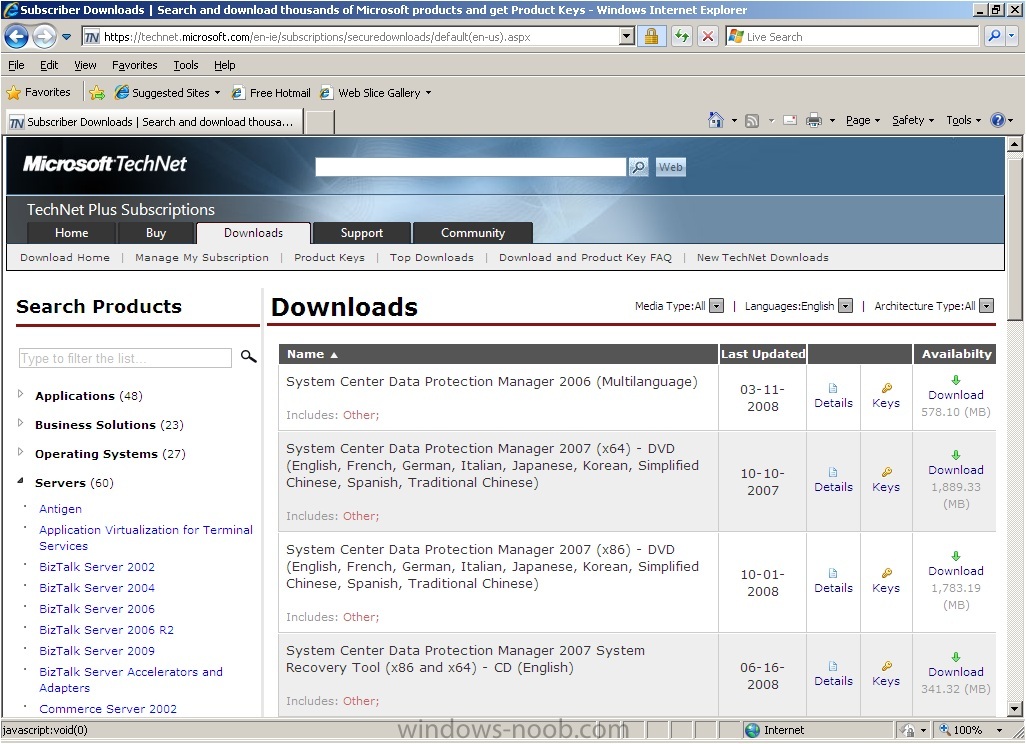Expand the Business Solutions category
The height and width of the screenshot is (744, 1026).
click(20, 423)
